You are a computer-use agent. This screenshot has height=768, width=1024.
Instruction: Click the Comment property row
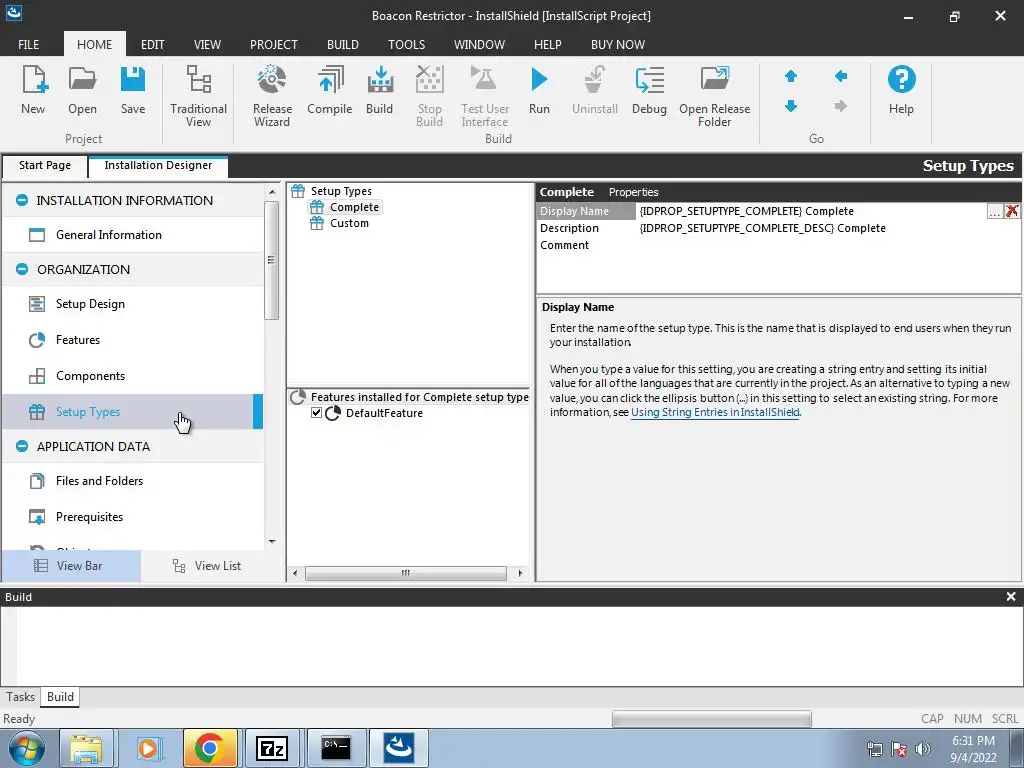(x=778, y=245)
